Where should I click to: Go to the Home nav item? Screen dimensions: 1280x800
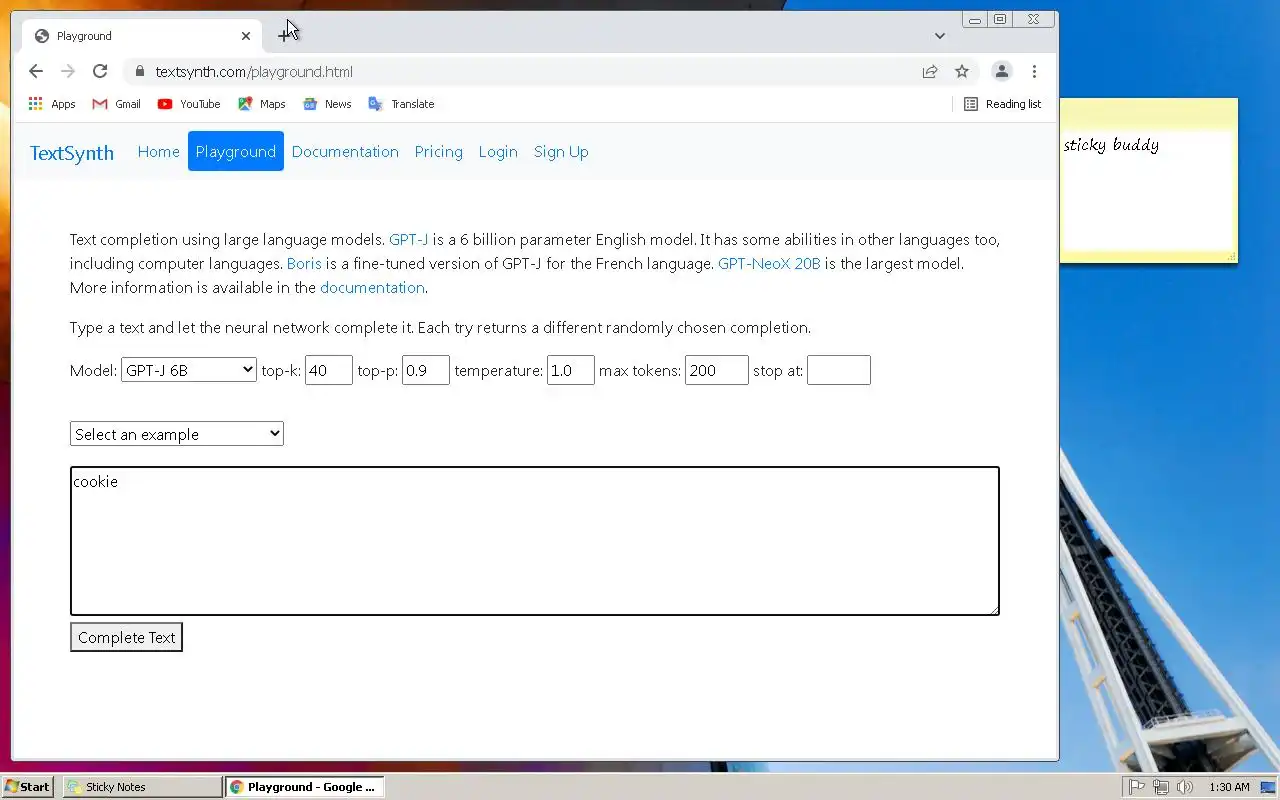pyautogui.click(x=159, y=152)
